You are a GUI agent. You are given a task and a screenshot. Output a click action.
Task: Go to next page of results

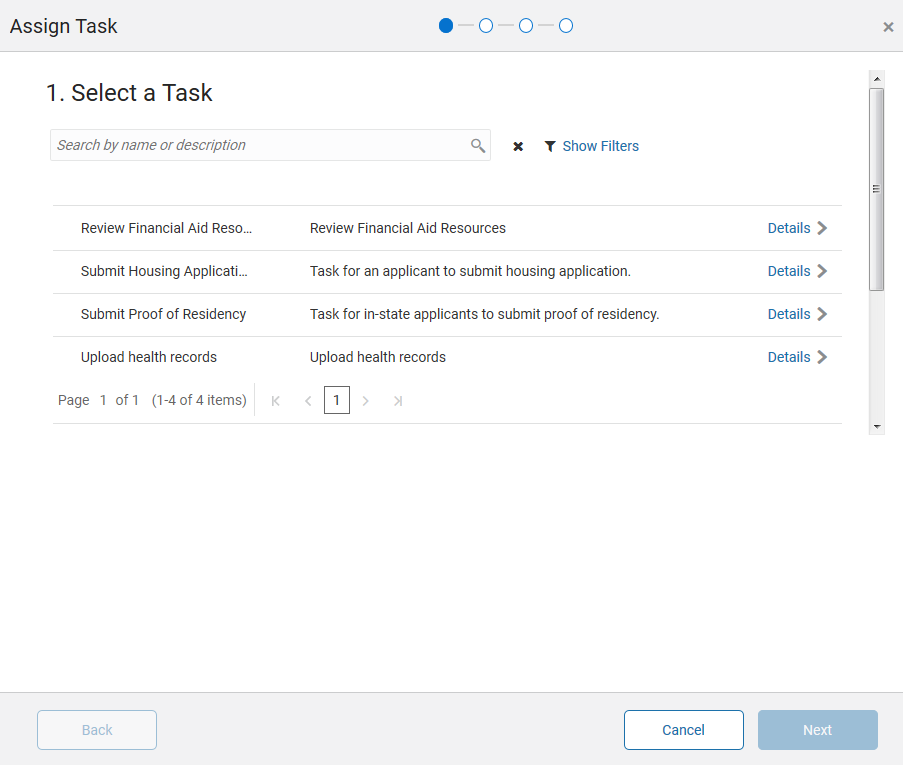coord(366,401)
